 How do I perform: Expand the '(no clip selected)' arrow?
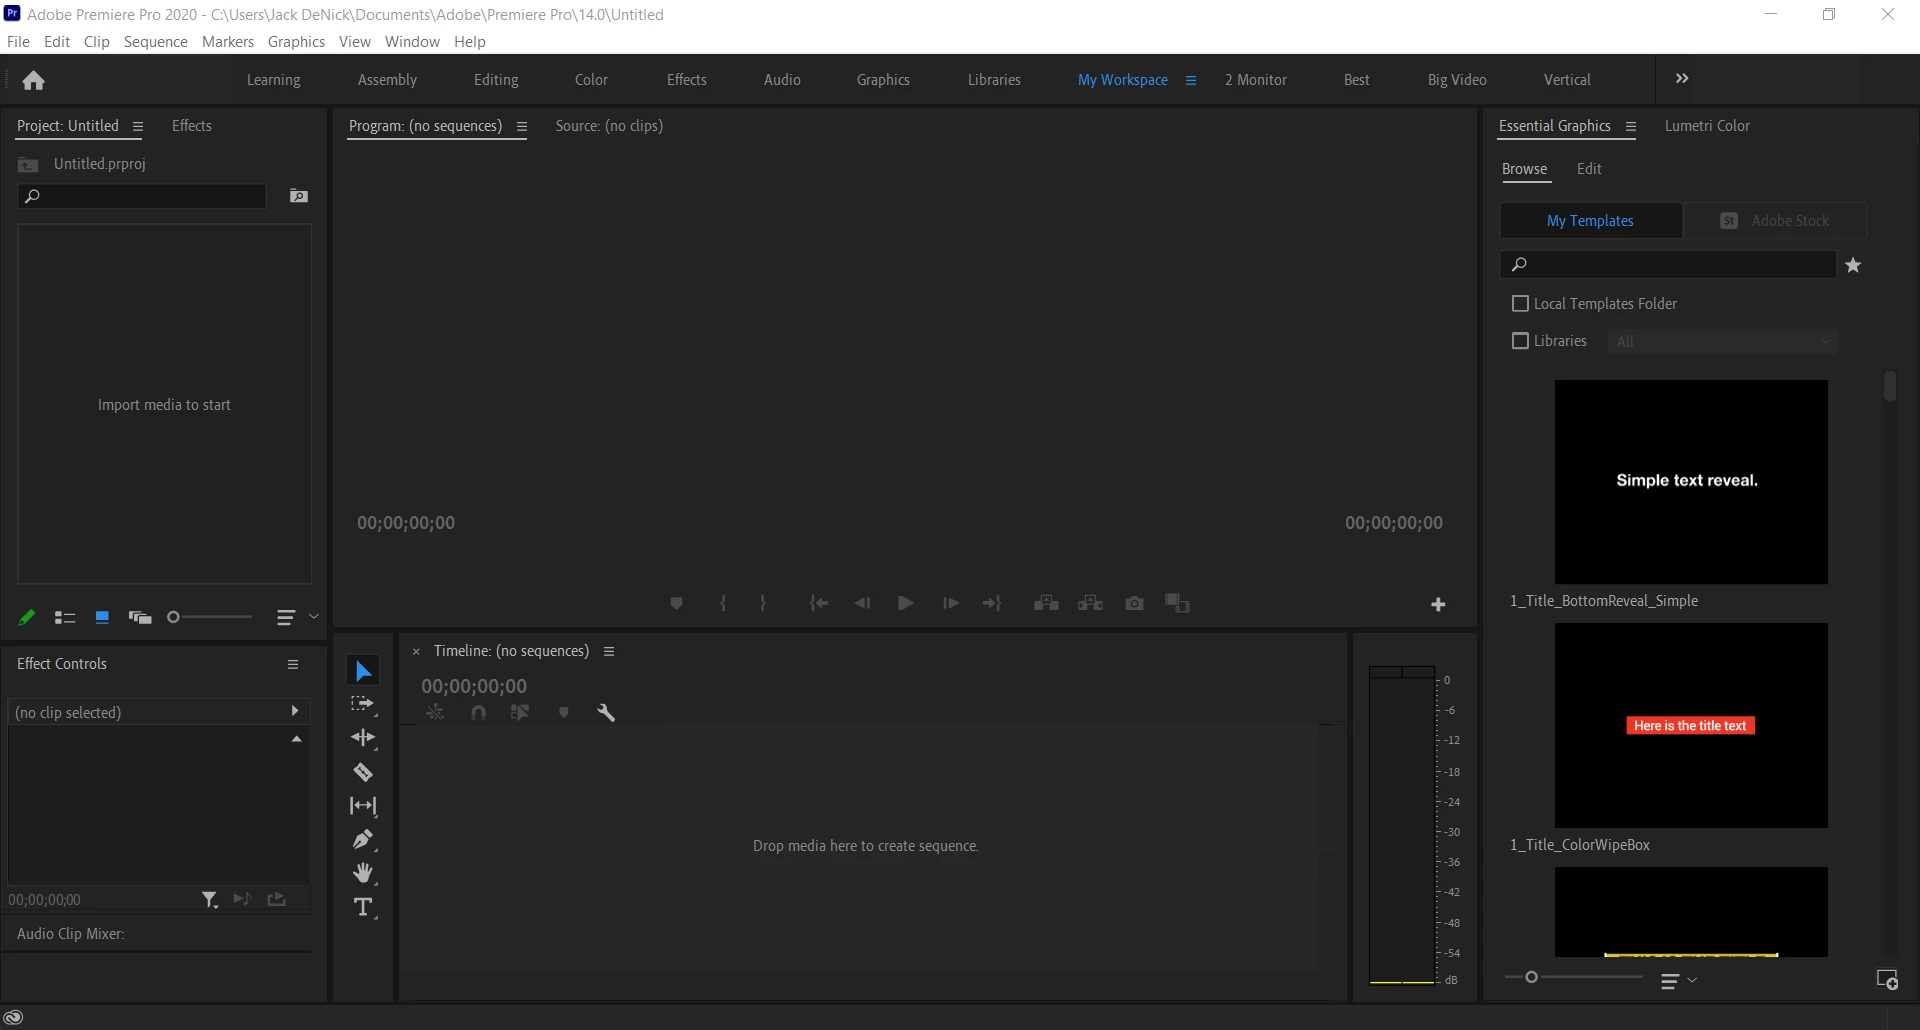point(295,711)
